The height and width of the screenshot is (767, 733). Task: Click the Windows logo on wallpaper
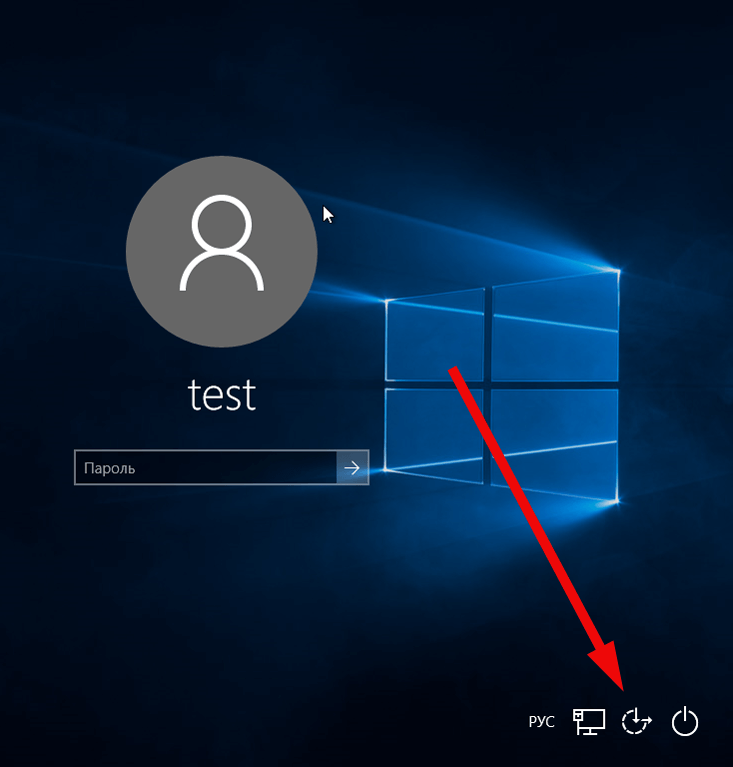click(x=502, y=386)
